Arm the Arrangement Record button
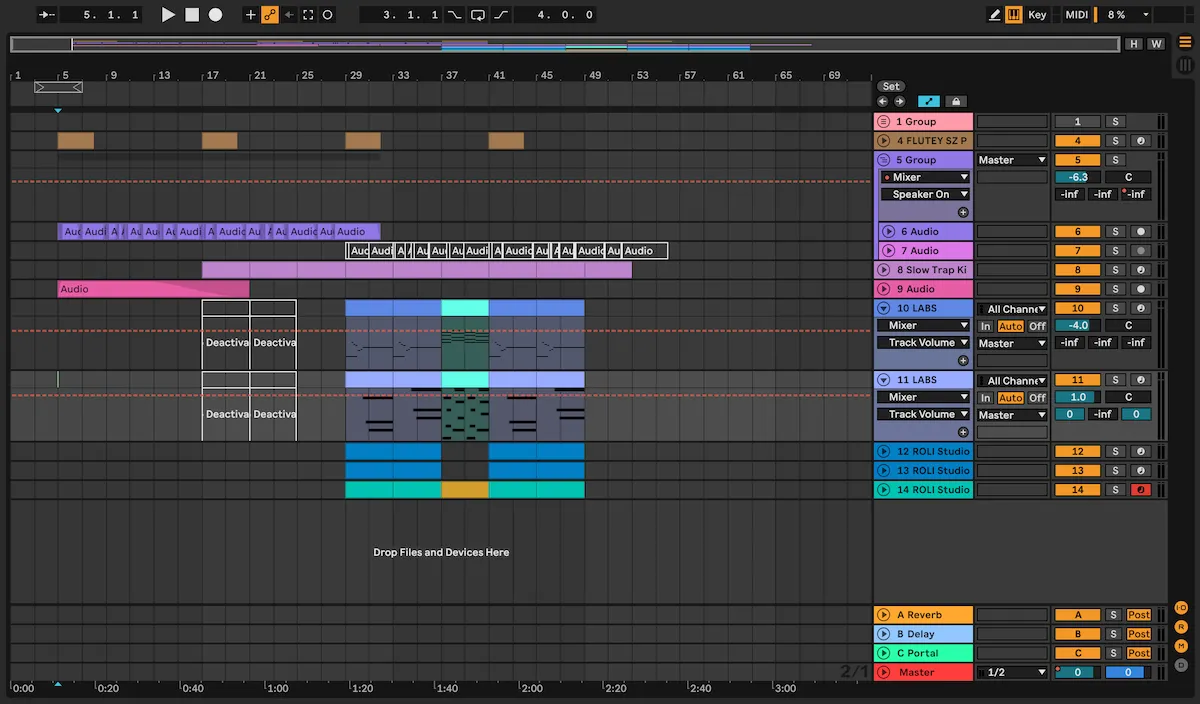This screenshot has height=704, width=1200. click(215, 15)
